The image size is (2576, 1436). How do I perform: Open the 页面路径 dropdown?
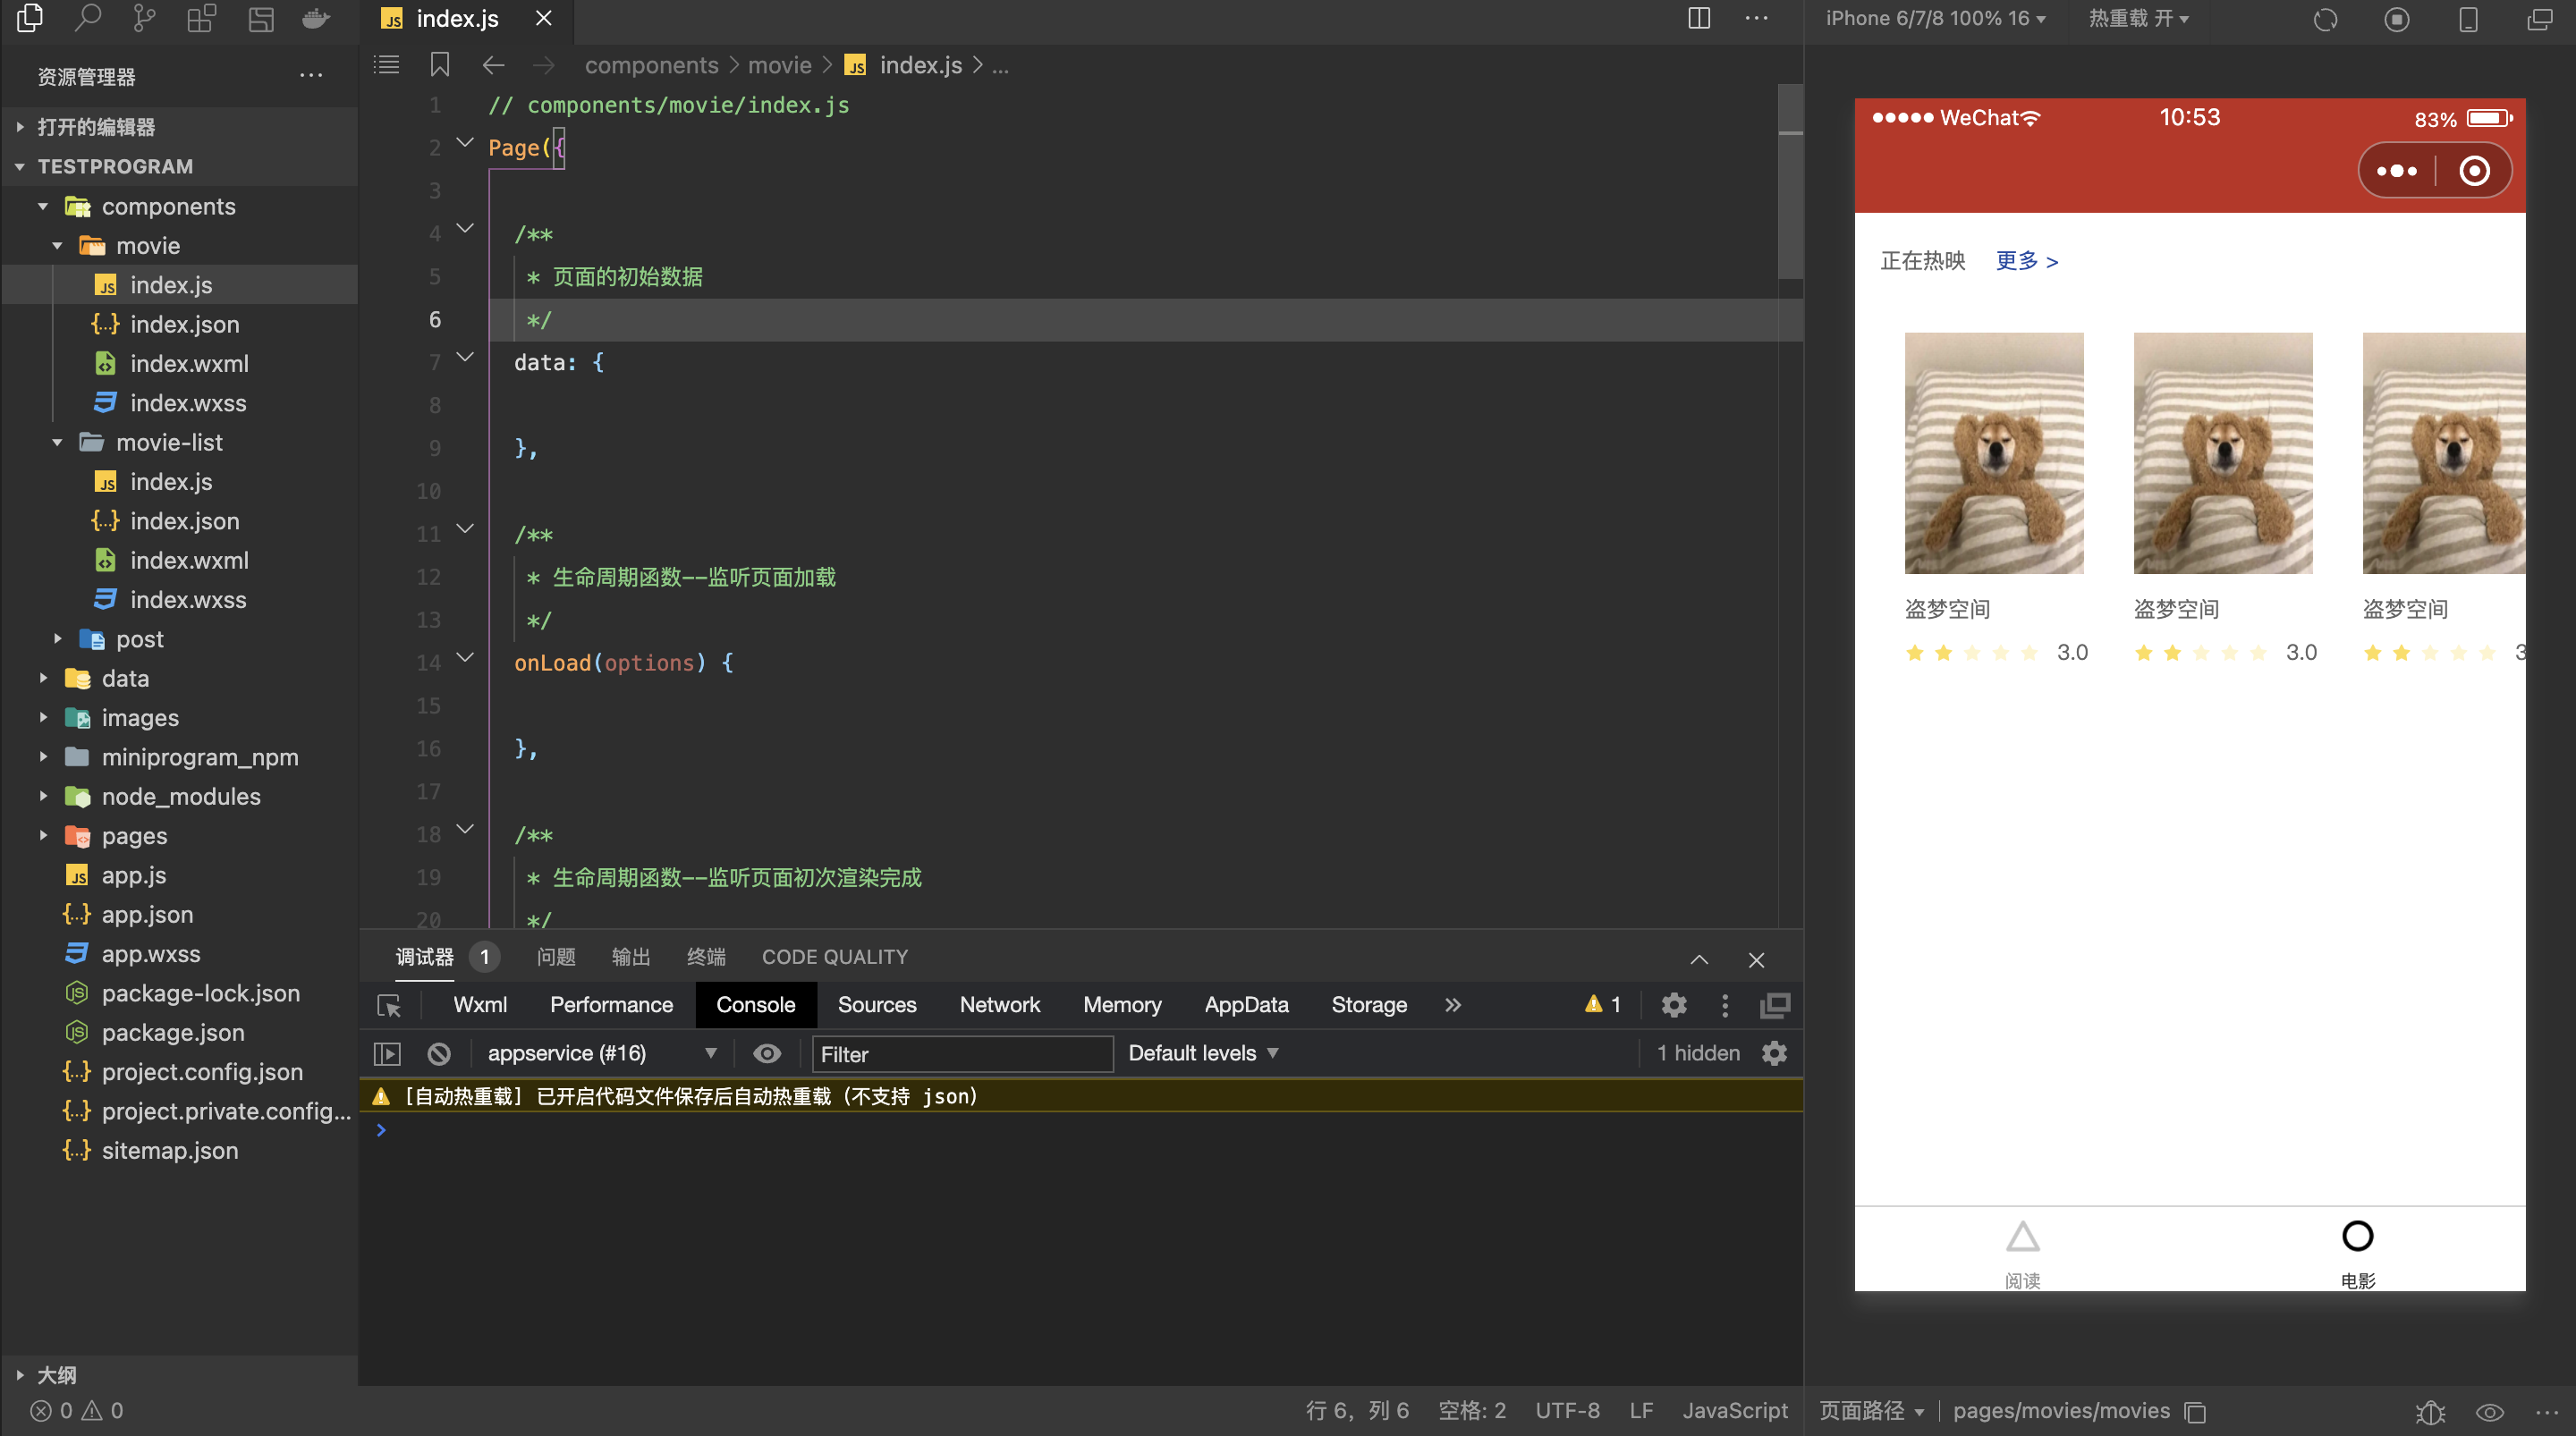pyautogui.click(x=1871, y=1411)
